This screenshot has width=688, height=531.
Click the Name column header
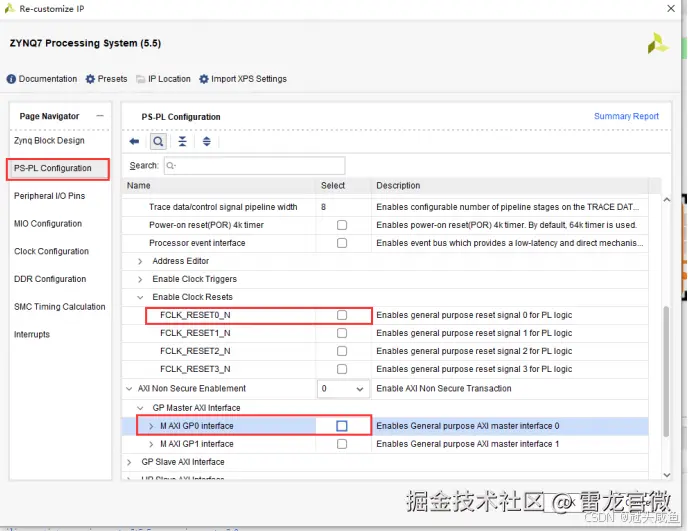tap(219, 186)
